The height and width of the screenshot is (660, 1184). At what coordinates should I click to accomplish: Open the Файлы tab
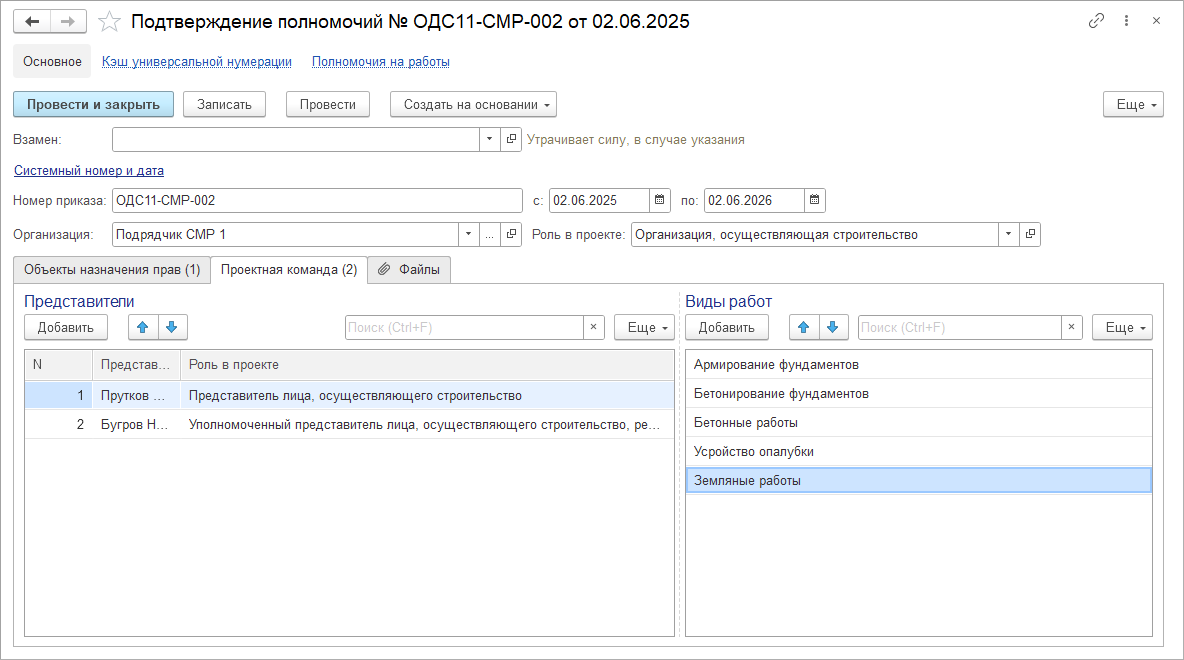tap(410, 270)
